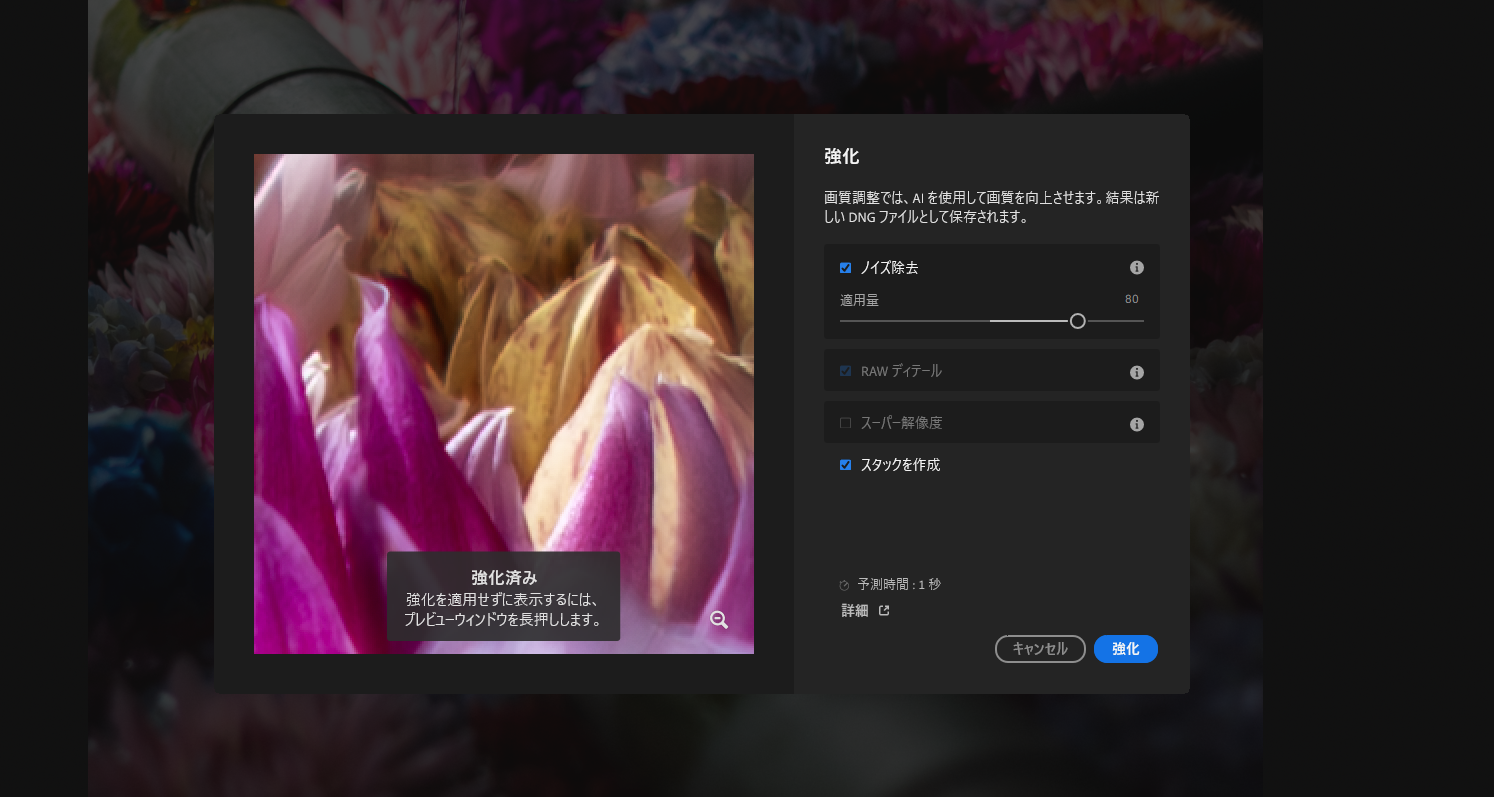The image size is (1494, 797).
Task: Uncheck the スタックを作成 checkbox
Action: [x=845, y=465]
